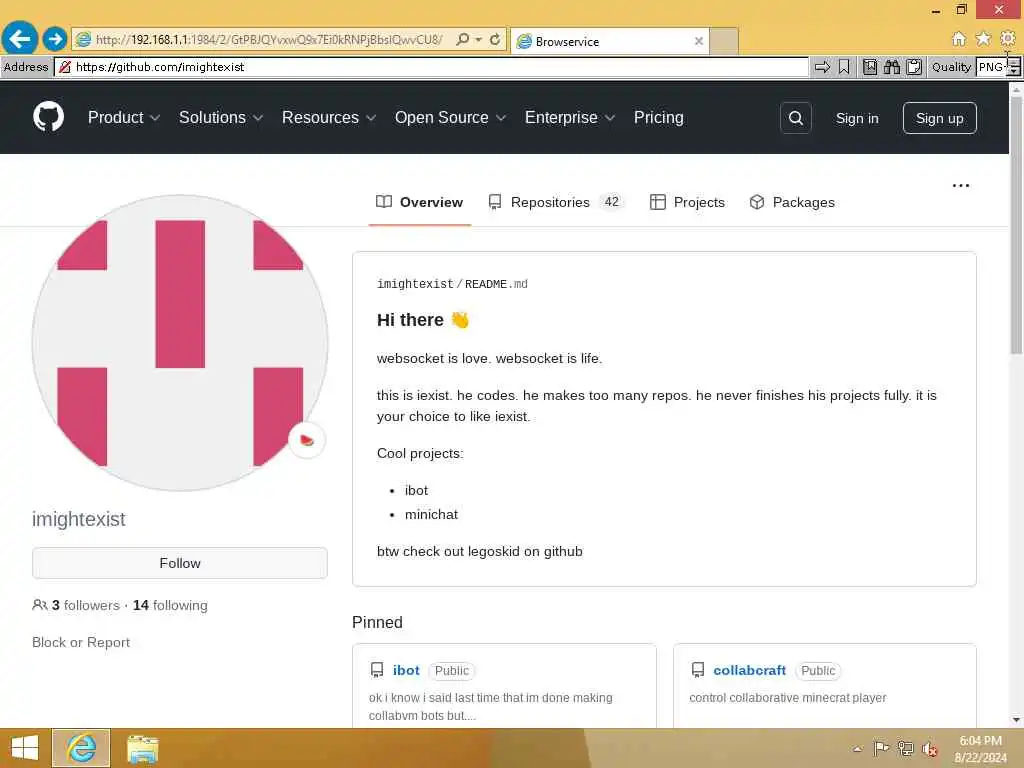This screenshot has width=1024, height=768.
Task: Click the IE URL address bar
Action: click(268, 40)
